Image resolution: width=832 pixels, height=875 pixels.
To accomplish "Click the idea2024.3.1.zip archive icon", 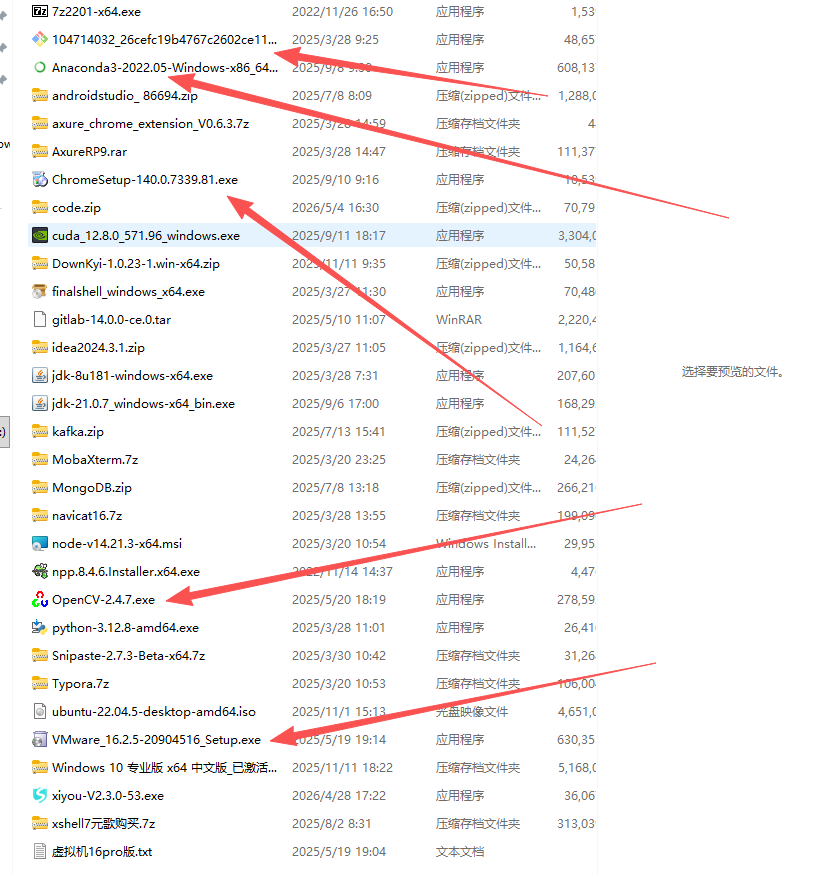I will tap(40, 347).
